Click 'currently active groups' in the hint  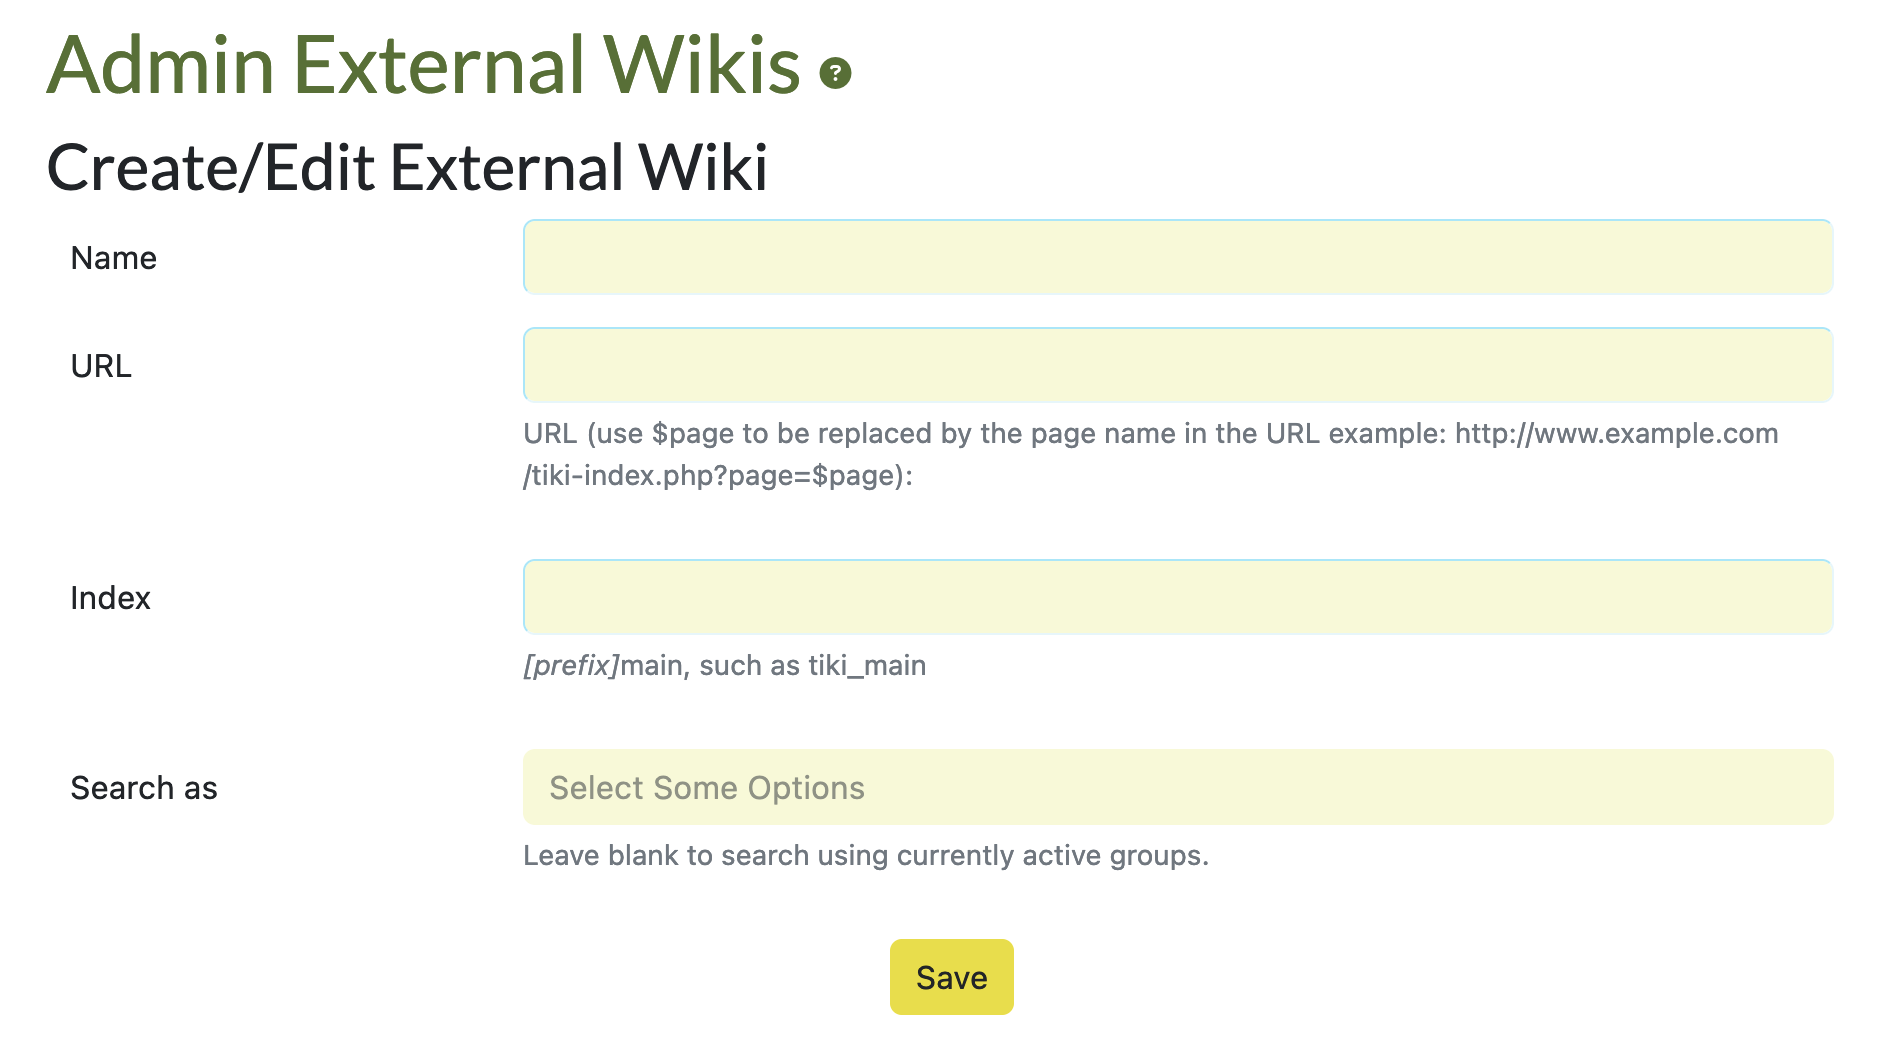point(1052,855)
